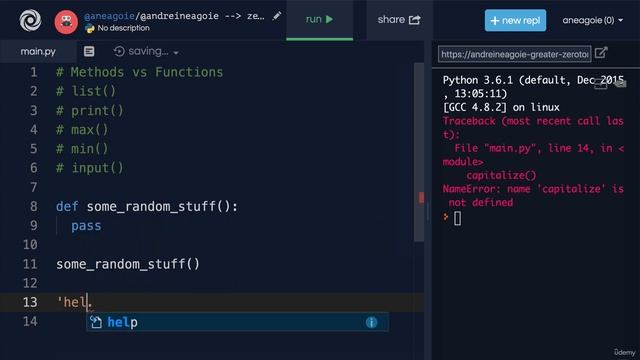Click line number 14 in gutter
Screen dimensions: 640x360
30,321
